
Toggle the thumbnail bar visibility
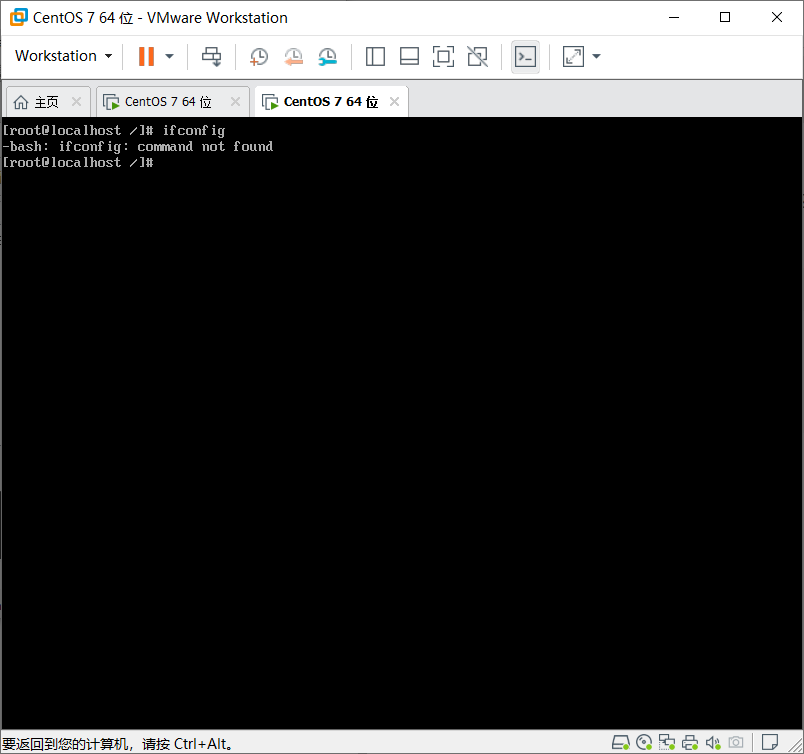coord(409,56)
